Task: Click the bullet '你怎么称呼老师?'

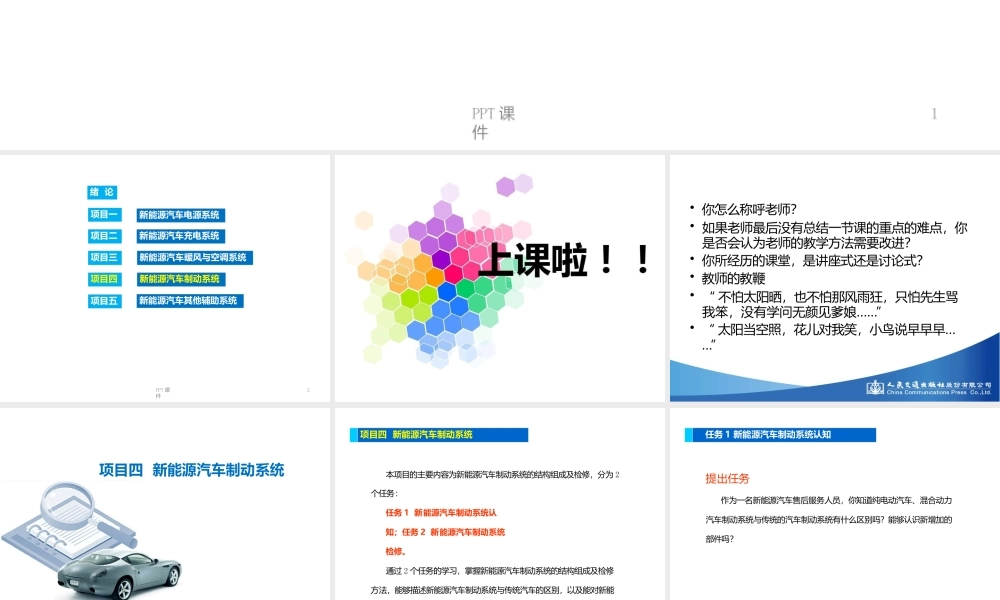Action: click(x=749, y=209)
